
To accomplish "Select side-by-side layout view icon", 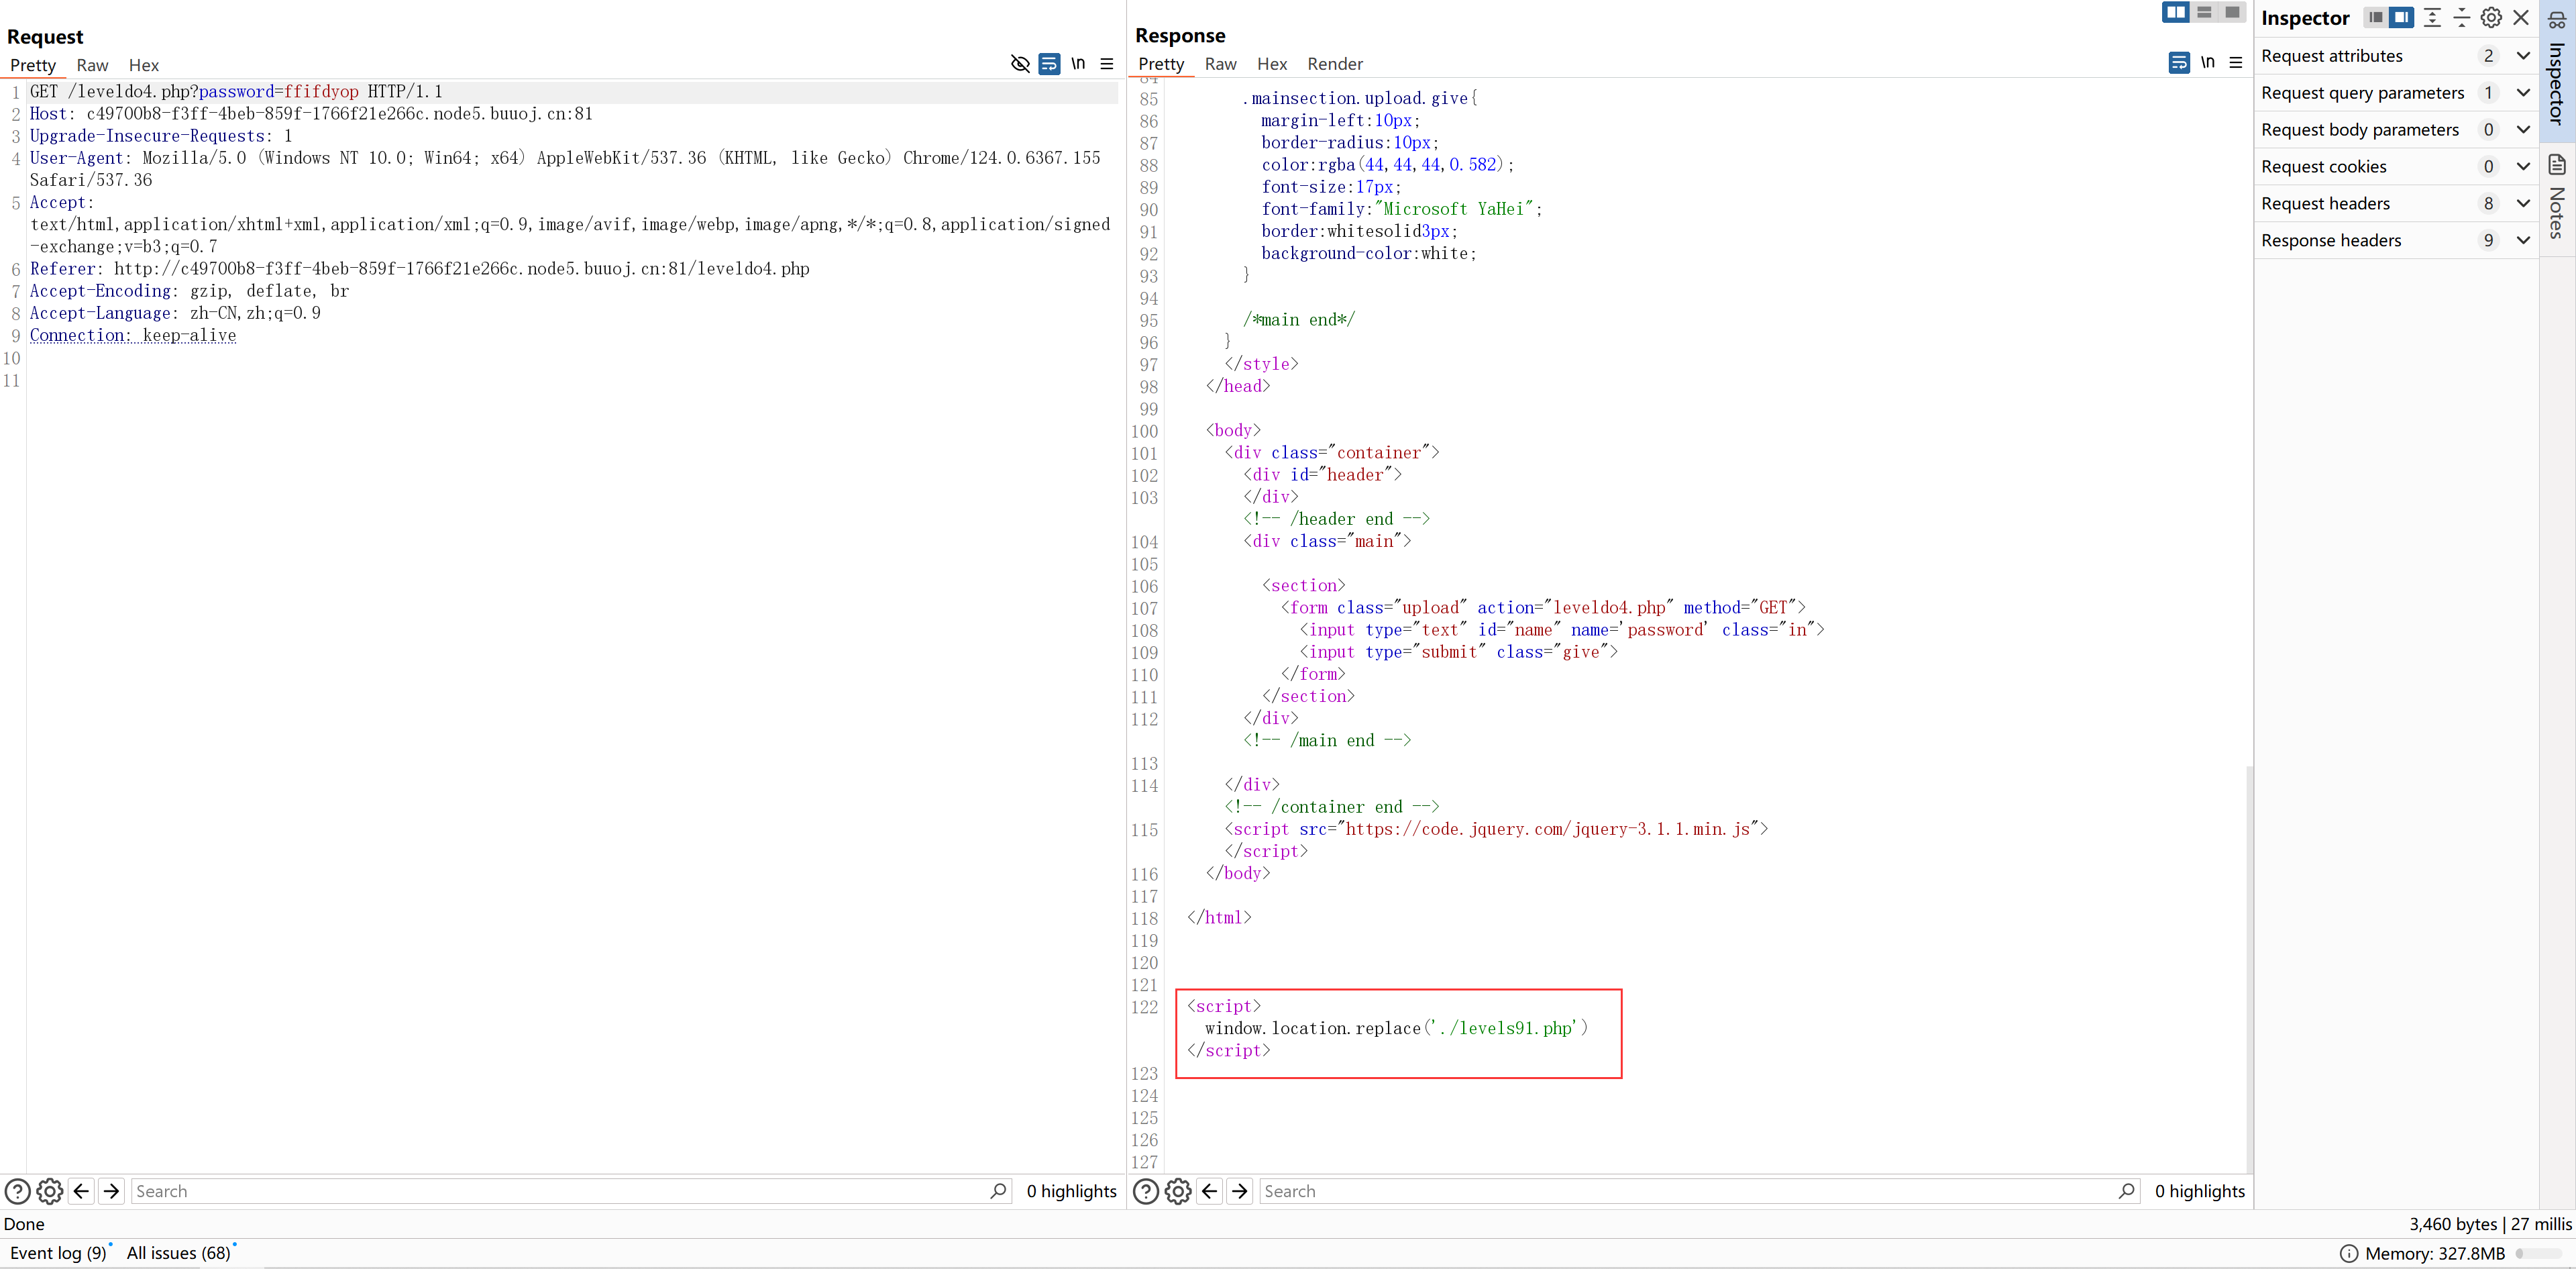I will [x=2175, y=12].
